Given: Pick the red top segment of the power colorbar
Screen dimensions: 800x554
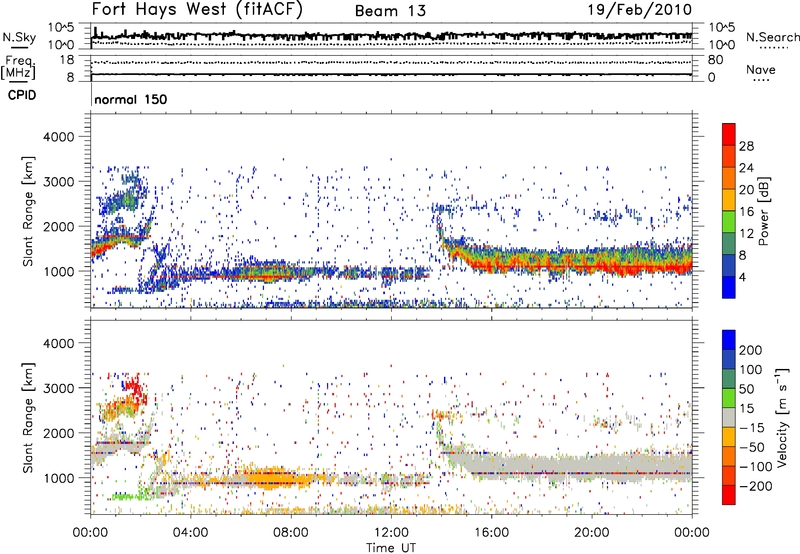Looking at the screenshot, I should [729, 135].
